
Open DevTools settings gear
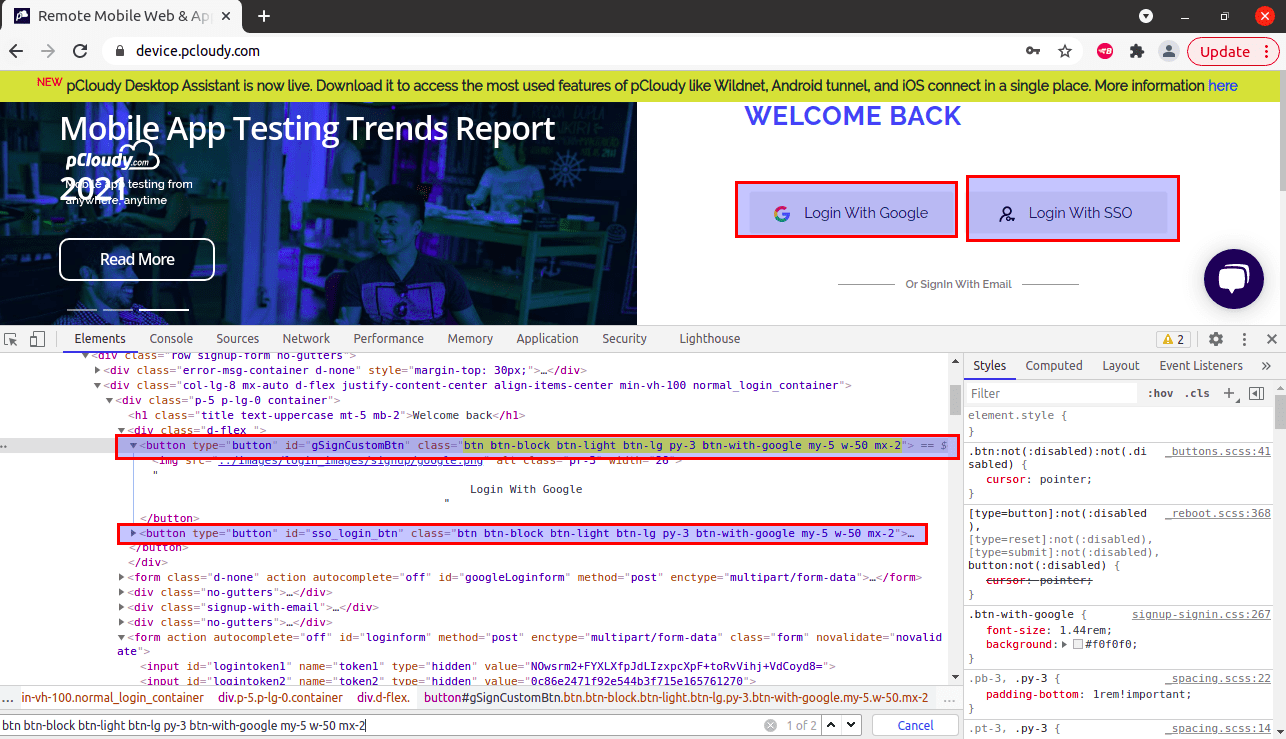coord(1216,339)
